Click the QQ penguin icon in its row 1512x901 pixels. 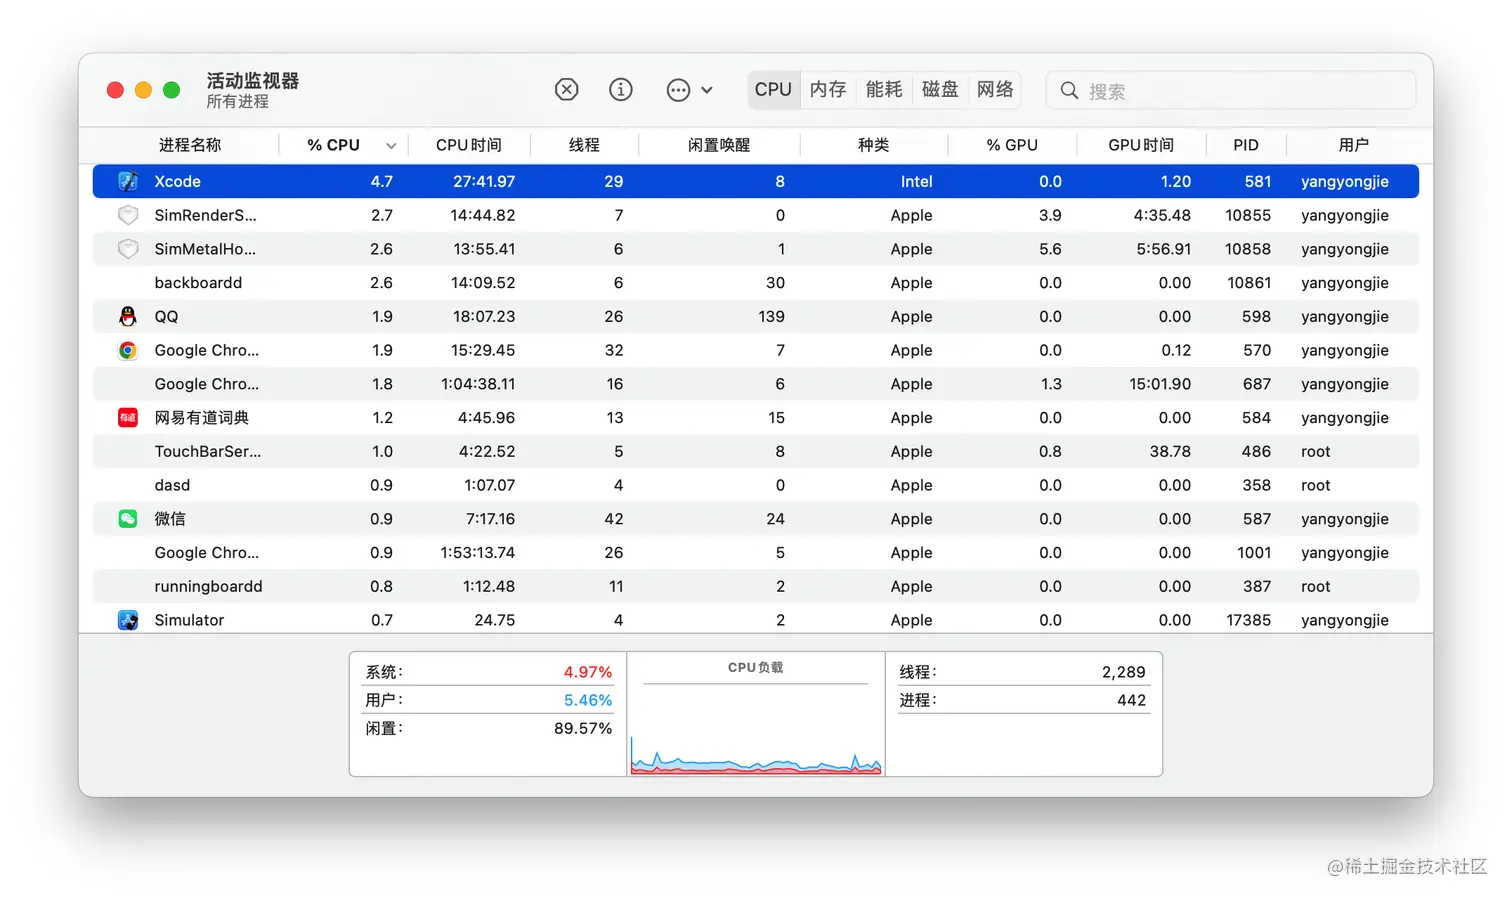pyautogui.click(x=127, y=316)
